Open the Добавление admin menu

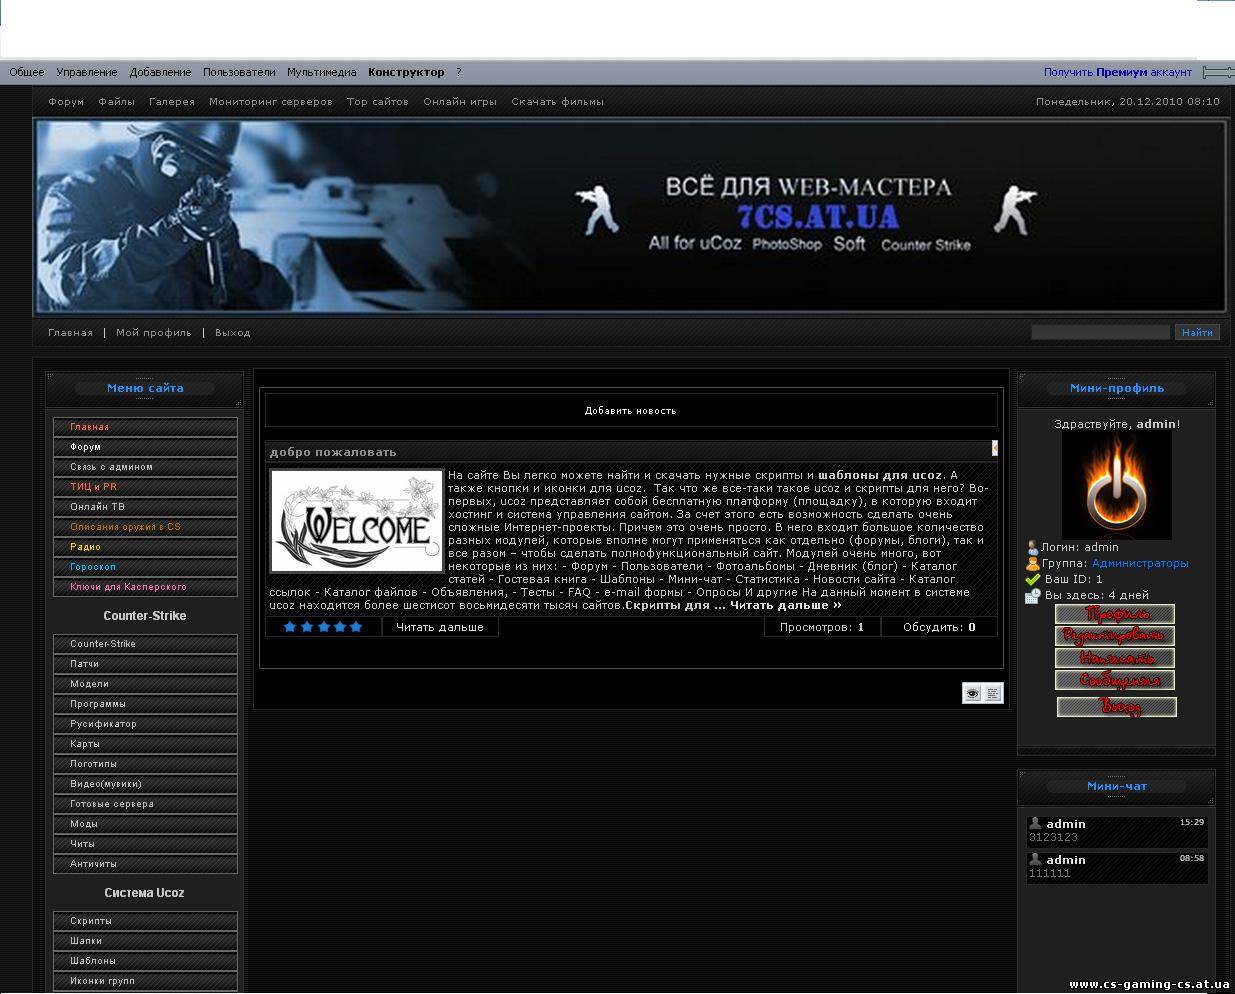pos(160,72)
